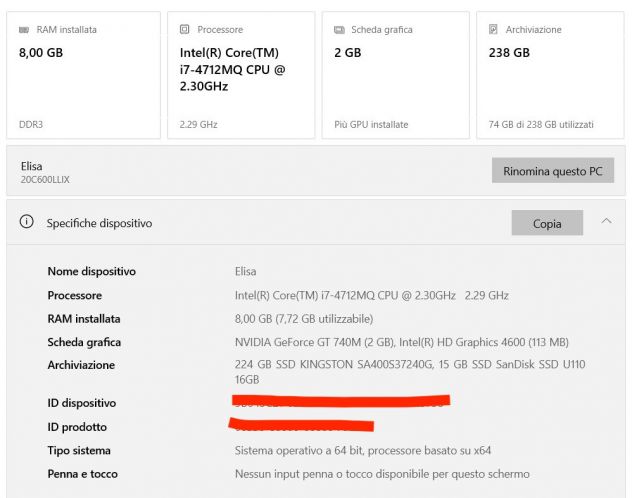Click the RAM installata label in specifications list
Image resolution: width=632 pixels, height=498 pixels.
pyautogui.click(x=84, y=319)
